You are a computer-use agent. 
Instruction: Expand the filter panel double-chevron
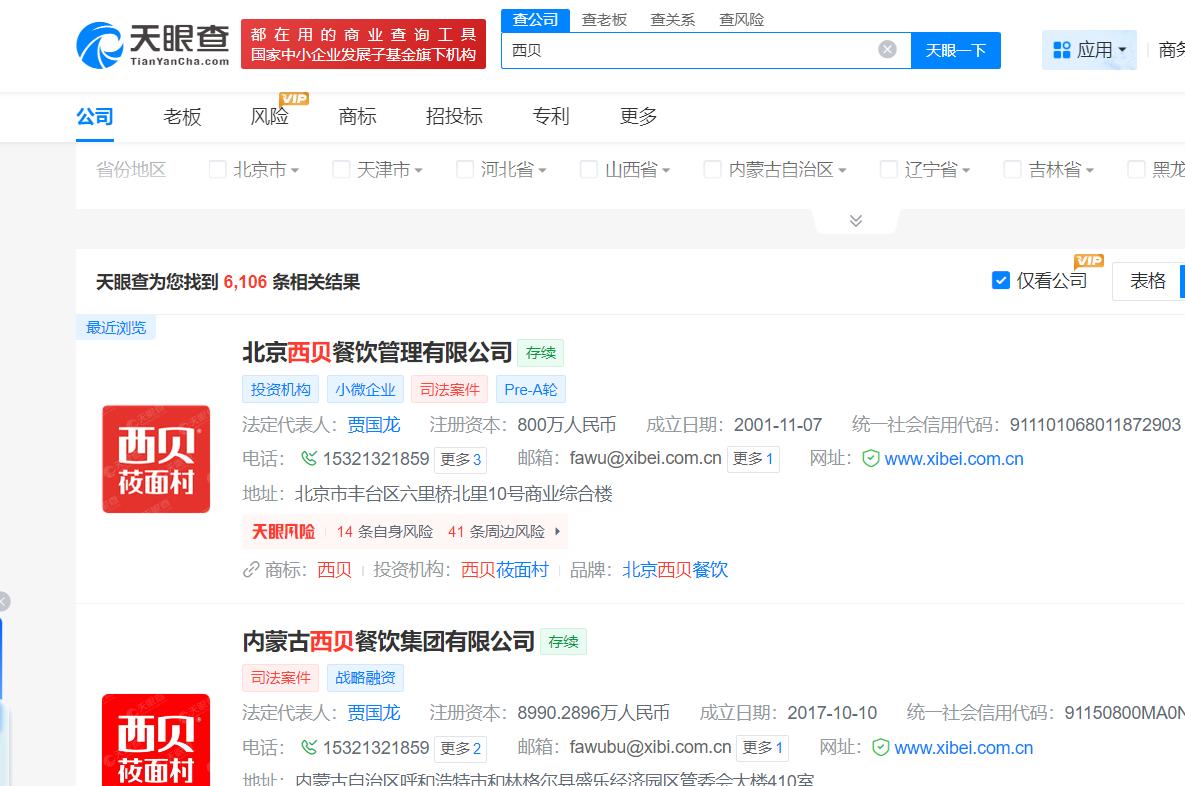point(855,221)
